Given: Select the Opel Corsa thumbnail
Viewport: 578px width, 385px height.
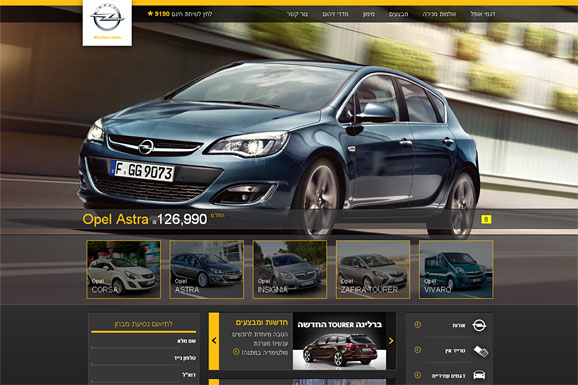Looking at the screenshot, I should pyautogui.click(x=123, y=270).
